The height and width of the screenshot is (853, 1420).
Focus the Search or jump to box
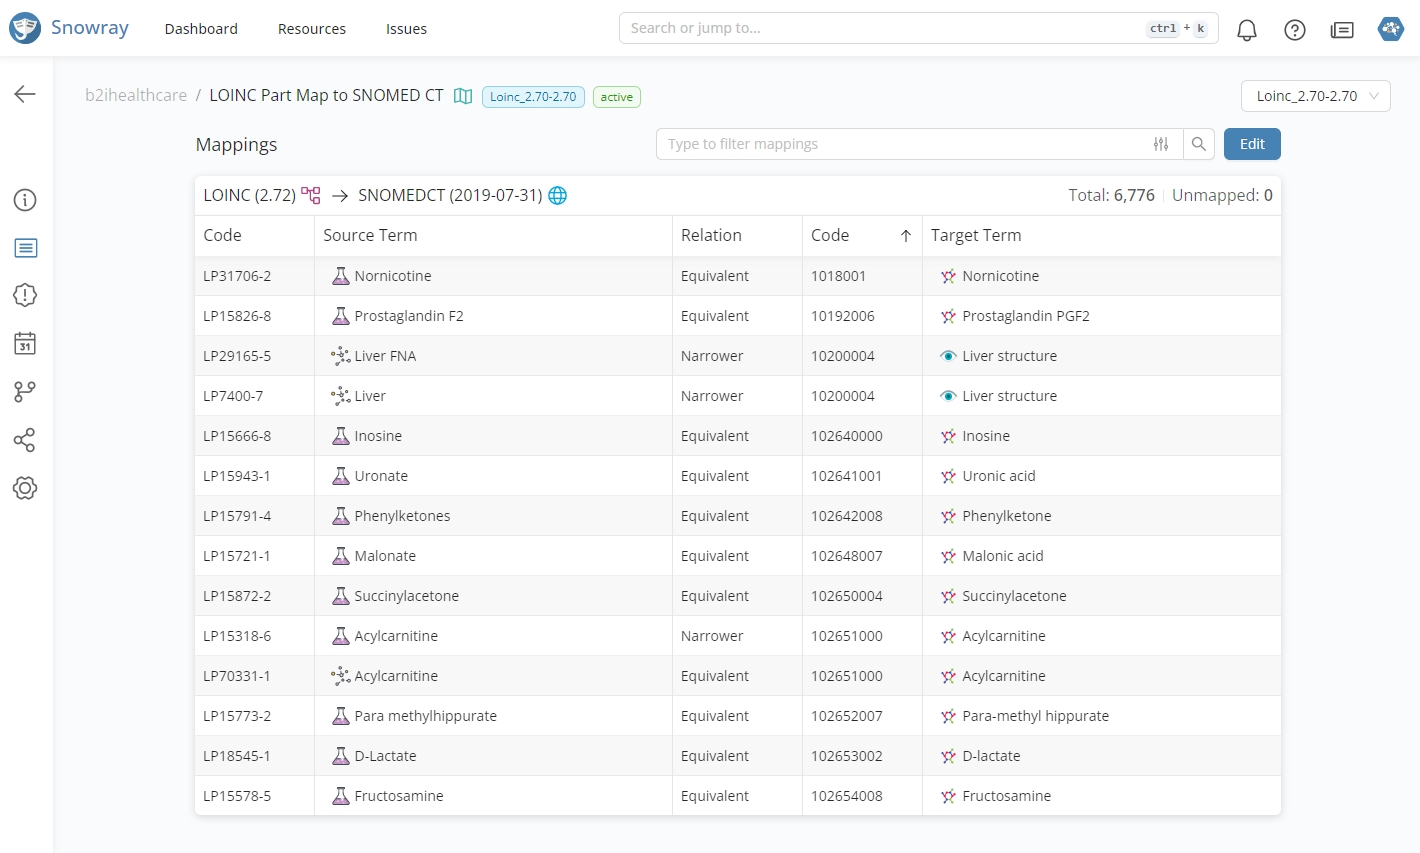[880, 28]
